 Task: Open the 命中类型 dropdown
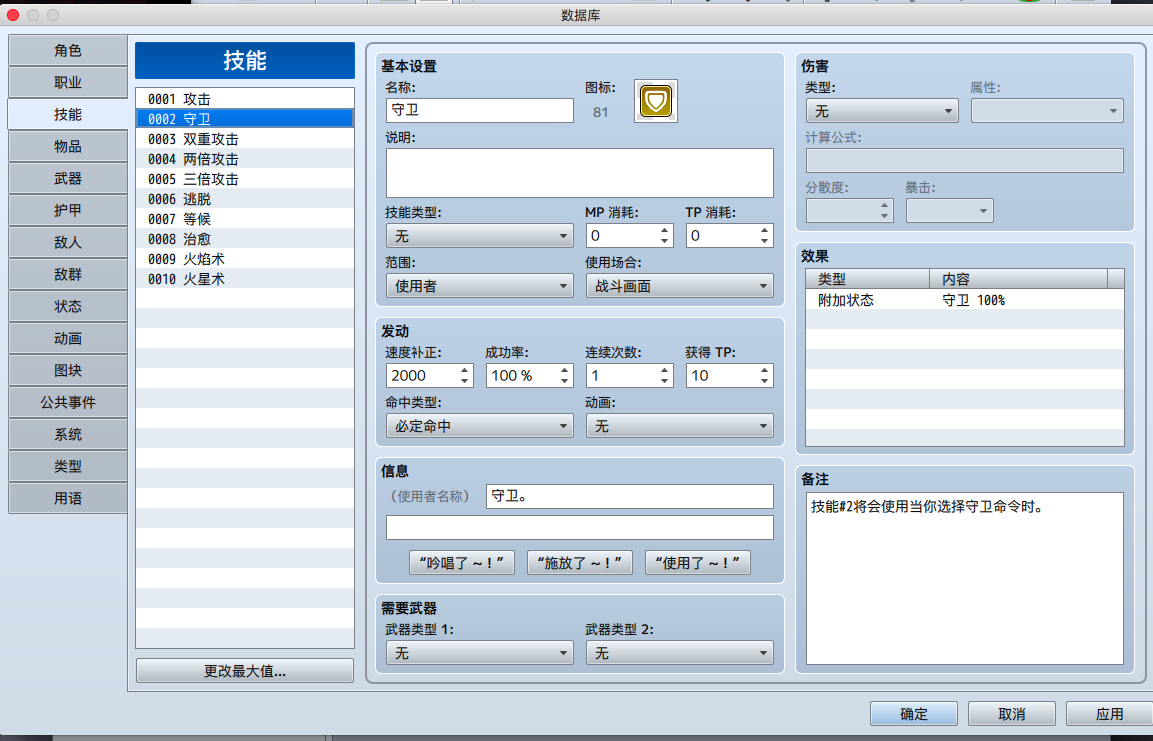[479, 426]
